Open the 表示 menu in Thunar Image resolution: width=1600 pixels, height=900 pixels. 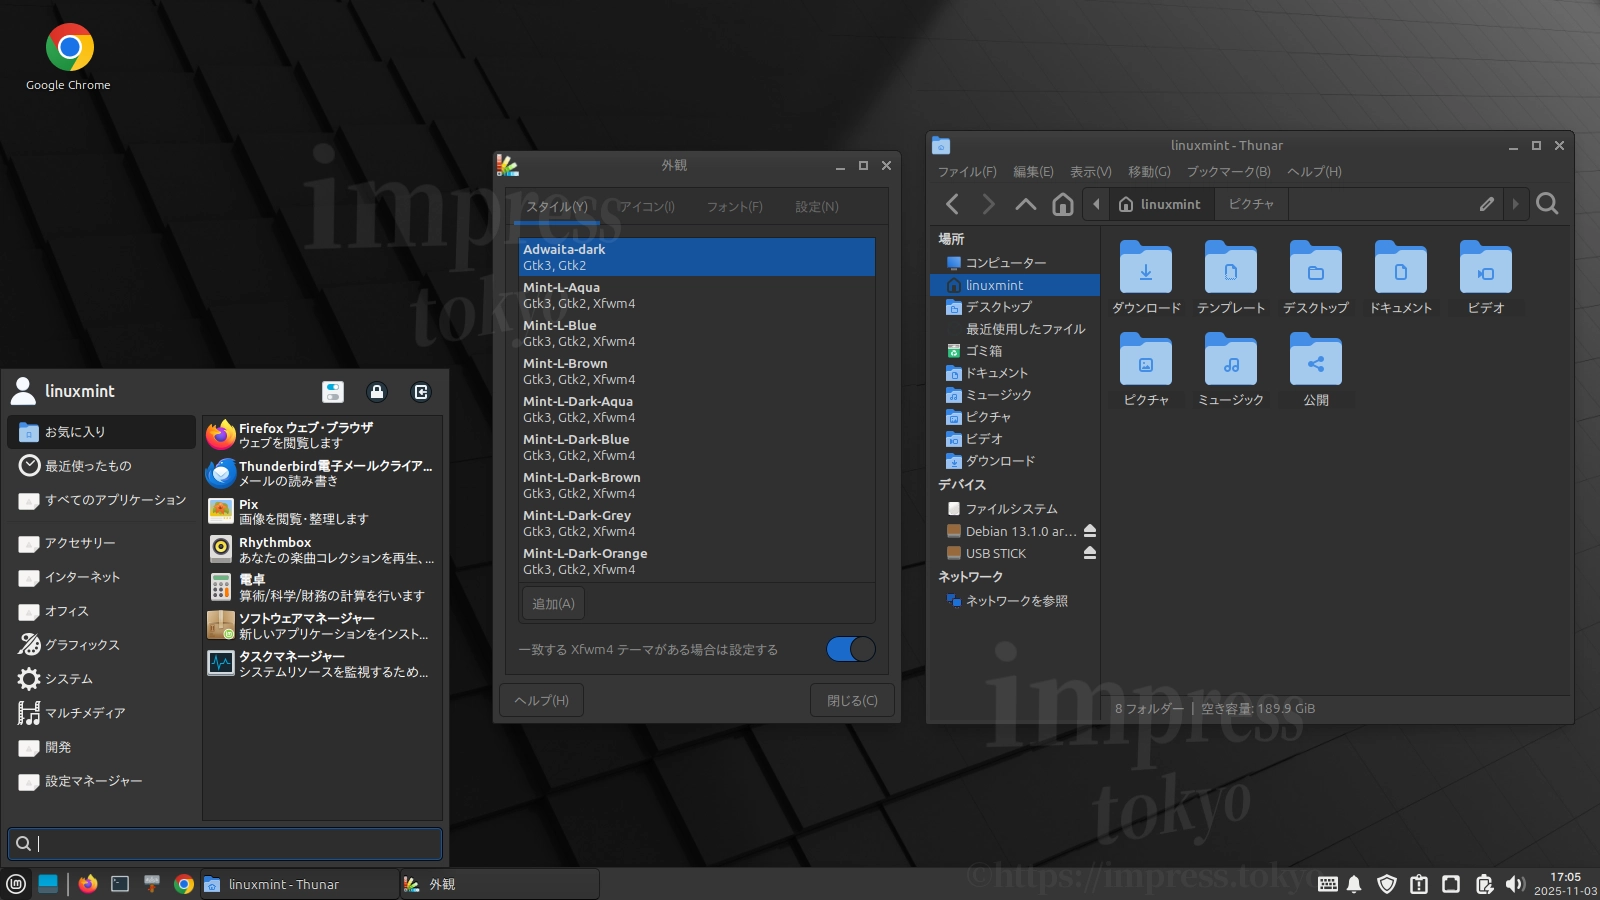coord(1091,172)
